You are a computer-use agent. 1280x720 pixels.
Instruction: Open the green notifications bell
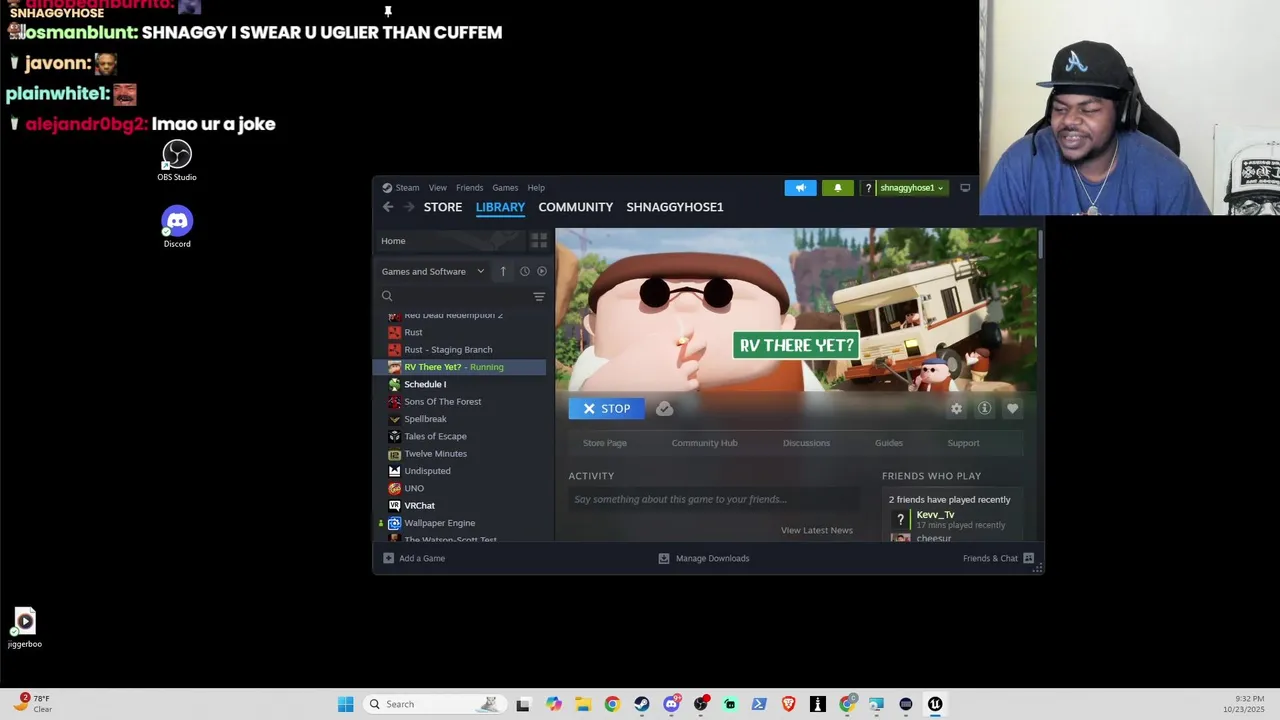[x=838, y=188]
